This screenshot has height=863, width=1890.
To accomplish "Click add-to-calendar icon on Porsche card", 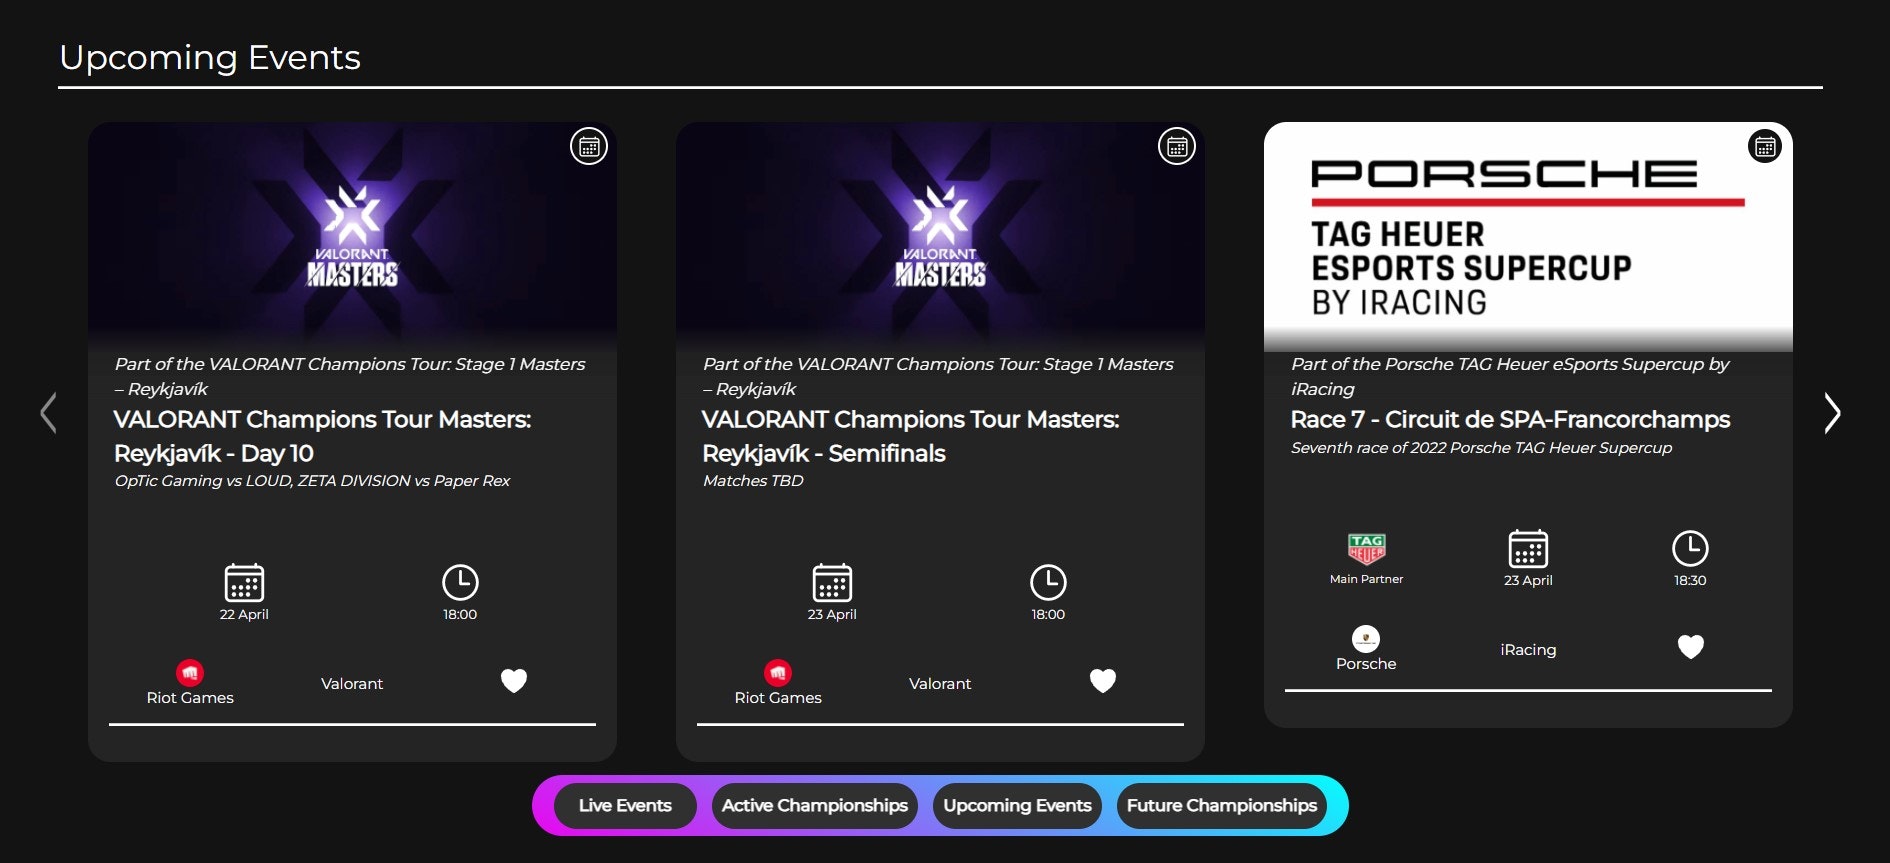I will tap(1765, 147).
